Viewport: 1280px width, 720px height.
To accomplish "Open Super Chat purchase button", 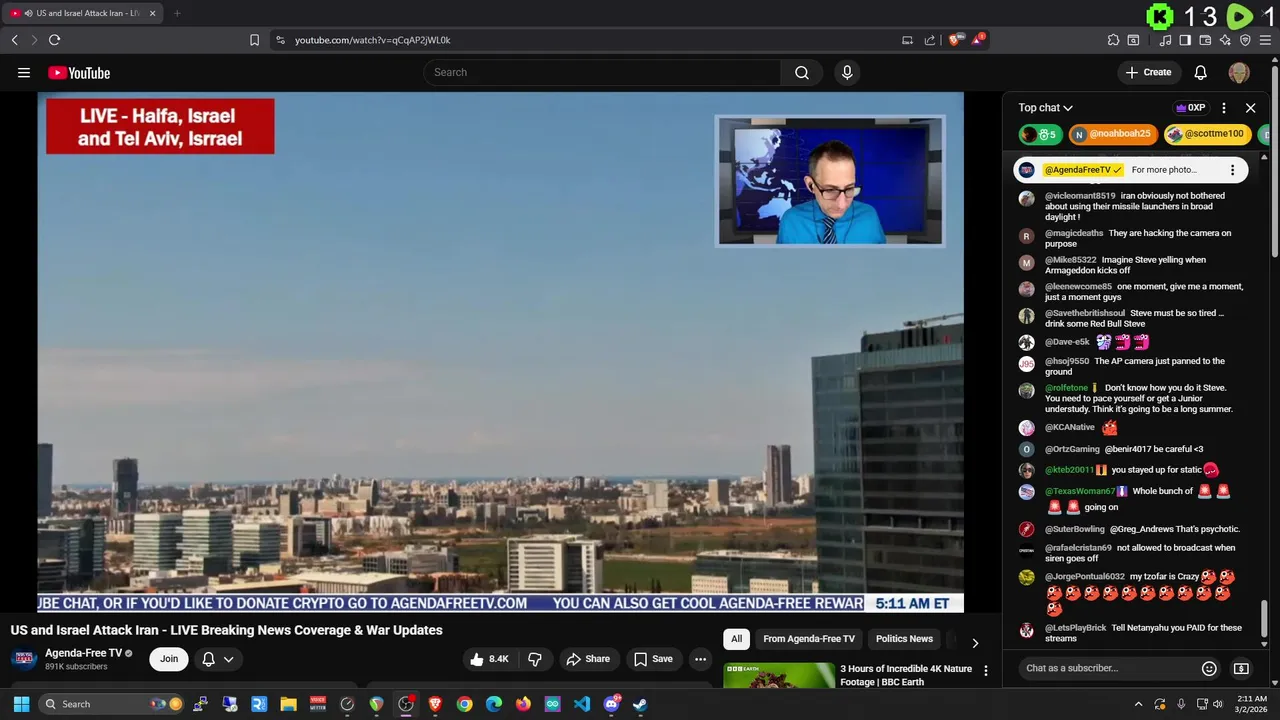I will click(1241, 668).
